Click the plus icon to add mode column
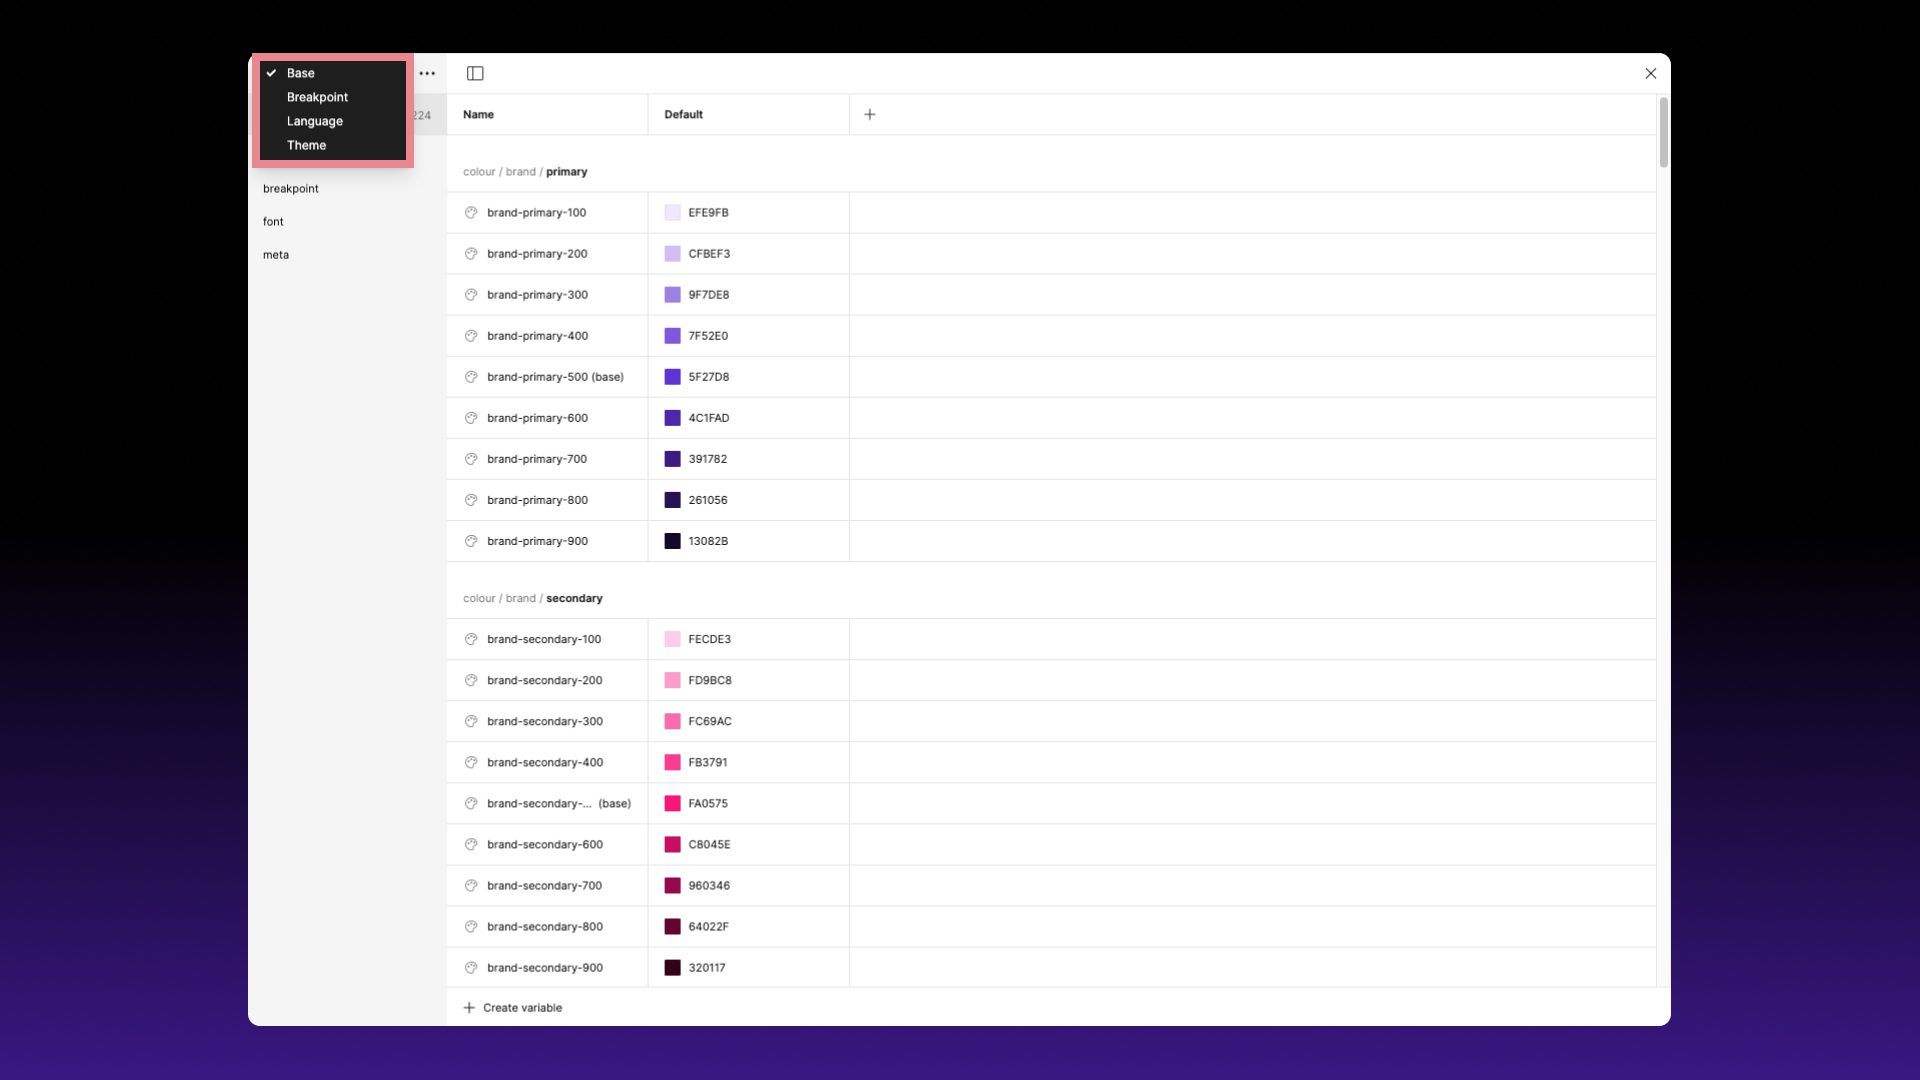 869,114
